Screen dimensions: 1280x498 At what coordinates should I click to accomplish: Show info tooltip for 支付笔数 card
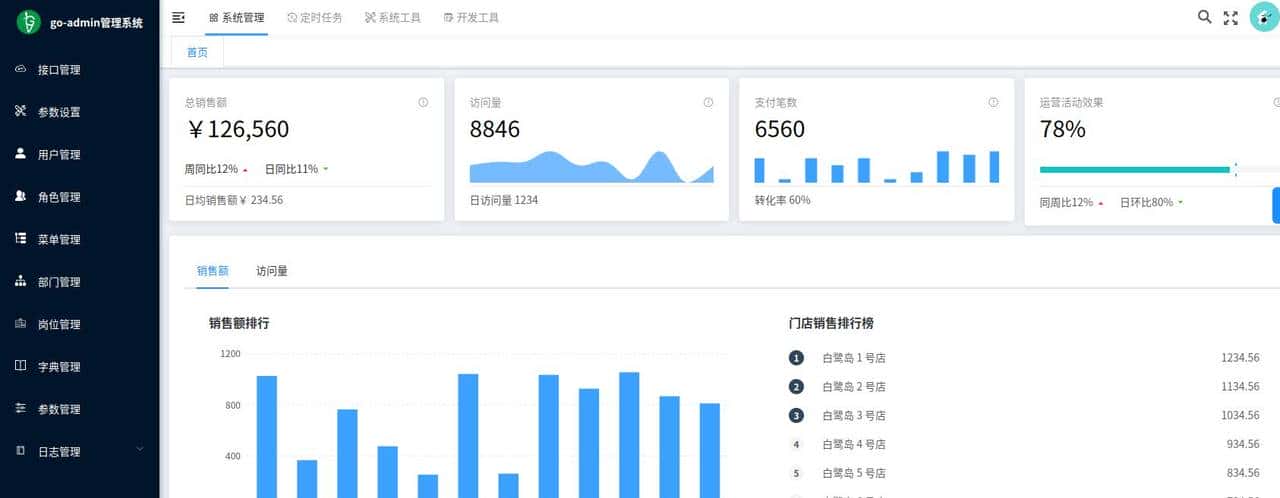993,102
